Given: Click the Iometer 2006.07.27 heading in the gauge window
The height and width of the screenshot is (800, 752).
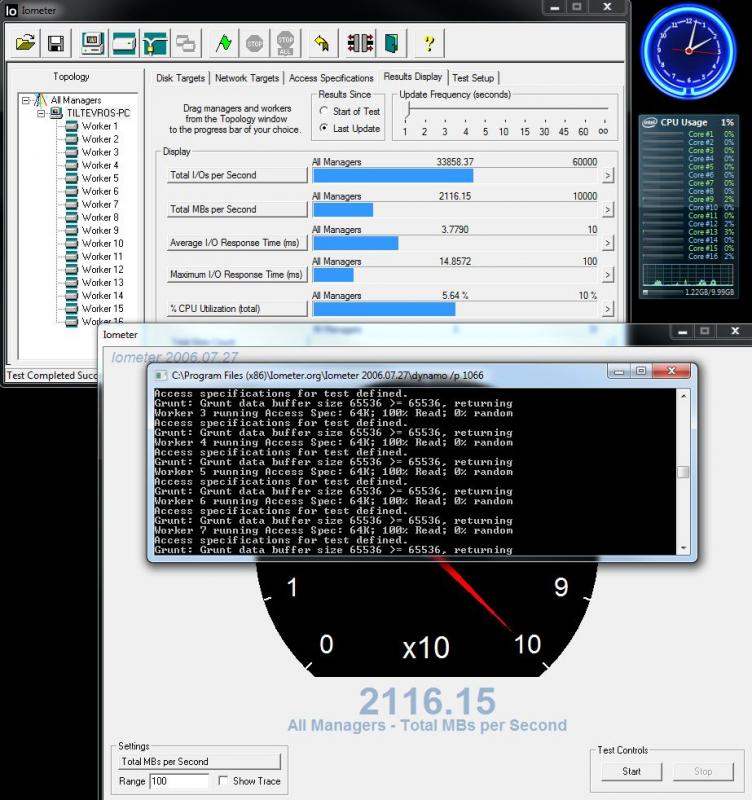Looking at the screenshot, I should 174,357.
